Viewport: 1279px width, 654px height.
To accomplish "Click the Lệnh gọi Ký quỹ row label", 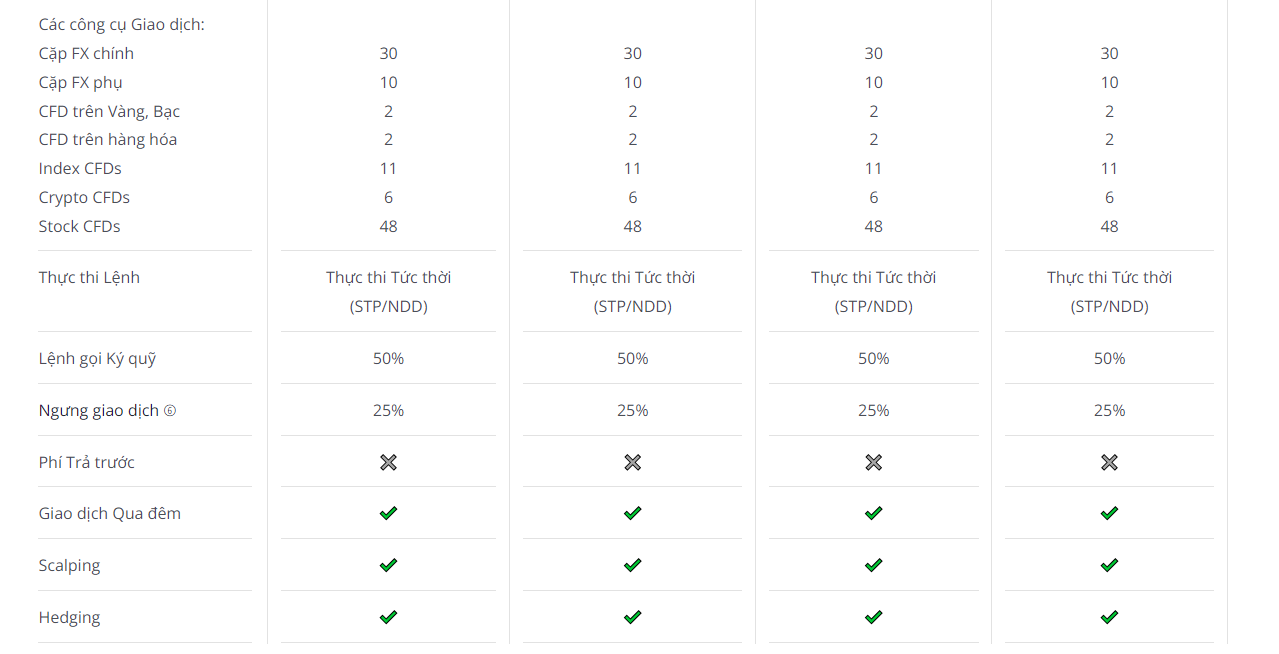I will tap(97, 358).
